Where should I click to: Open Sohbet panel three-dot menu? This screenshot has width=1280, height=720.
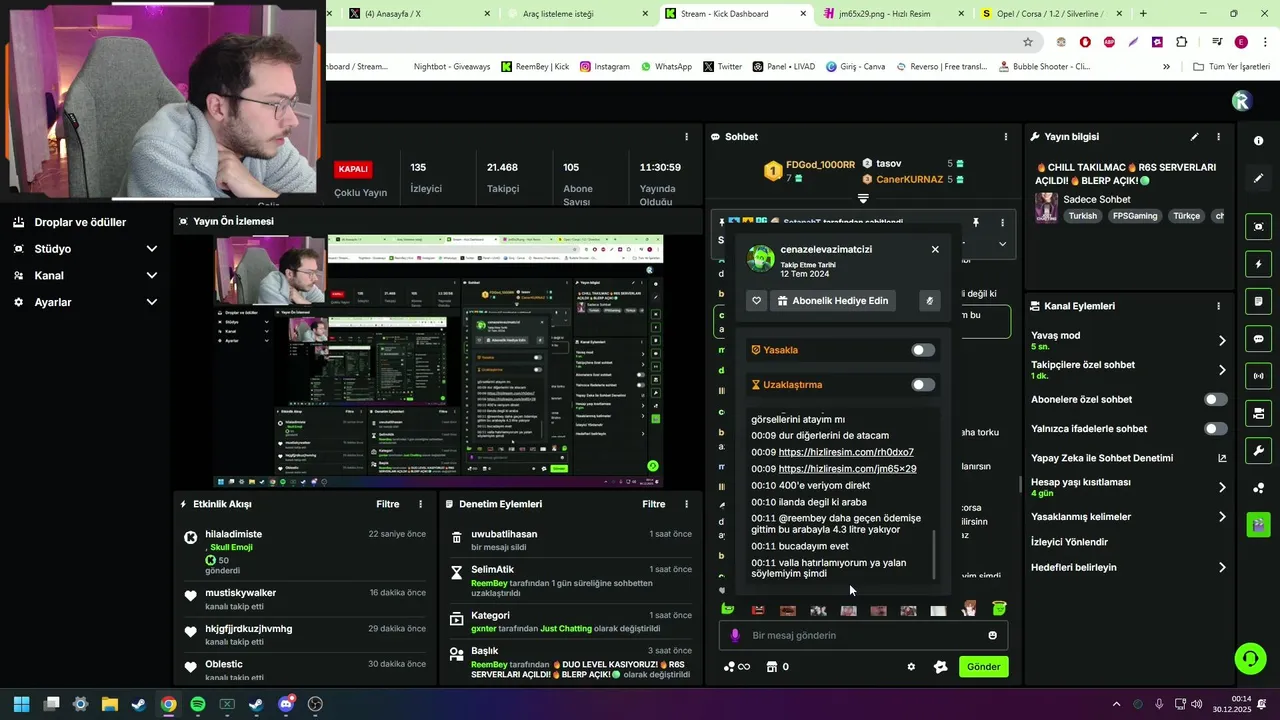tap(1006, 137)
